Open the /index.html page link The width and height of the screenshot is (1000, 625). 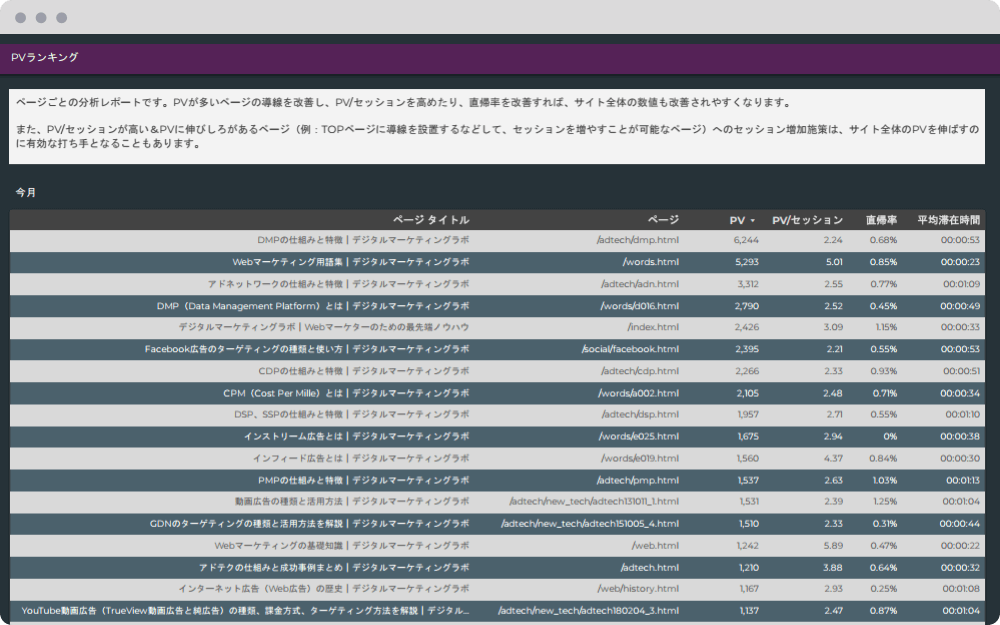click(653, 327)
